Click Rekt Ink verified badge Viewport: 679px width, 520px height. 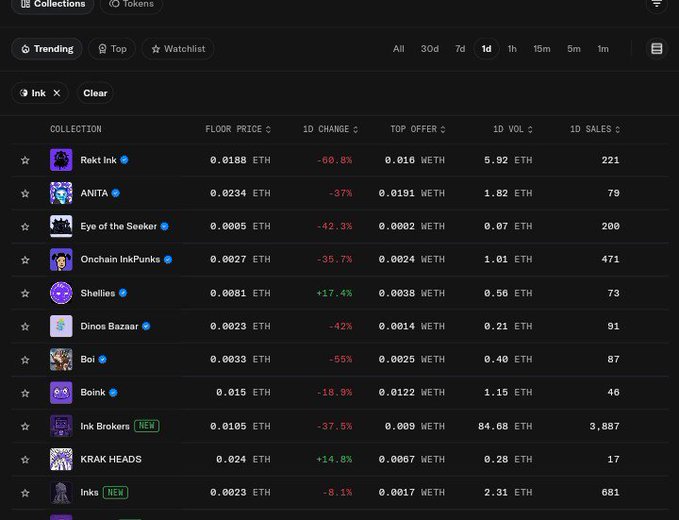tap(124, 160)
